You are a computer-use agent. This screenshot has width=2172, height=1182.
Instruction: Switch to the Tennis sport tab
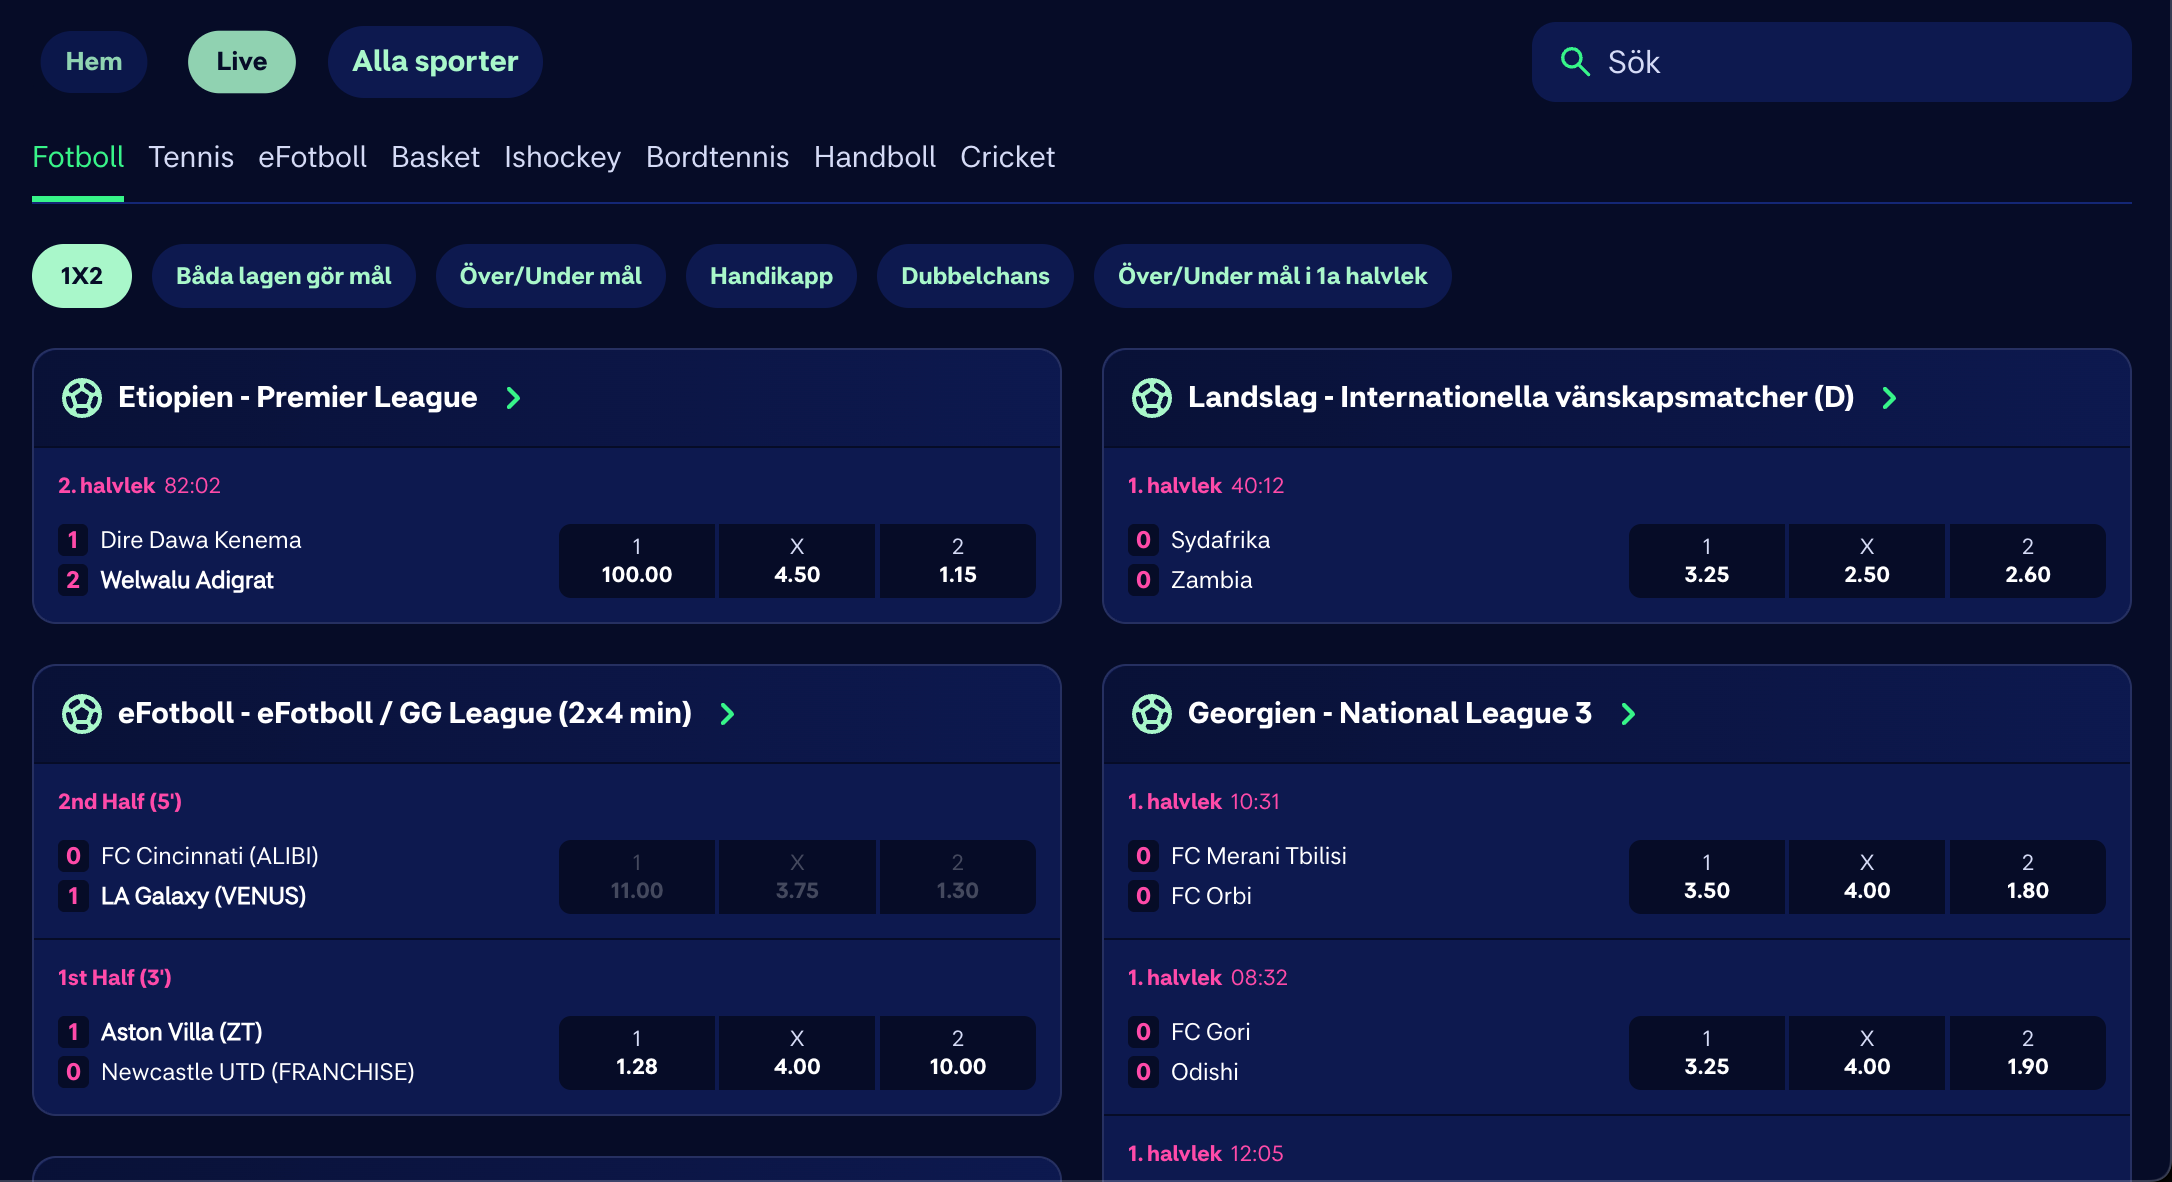coord(191,157)
